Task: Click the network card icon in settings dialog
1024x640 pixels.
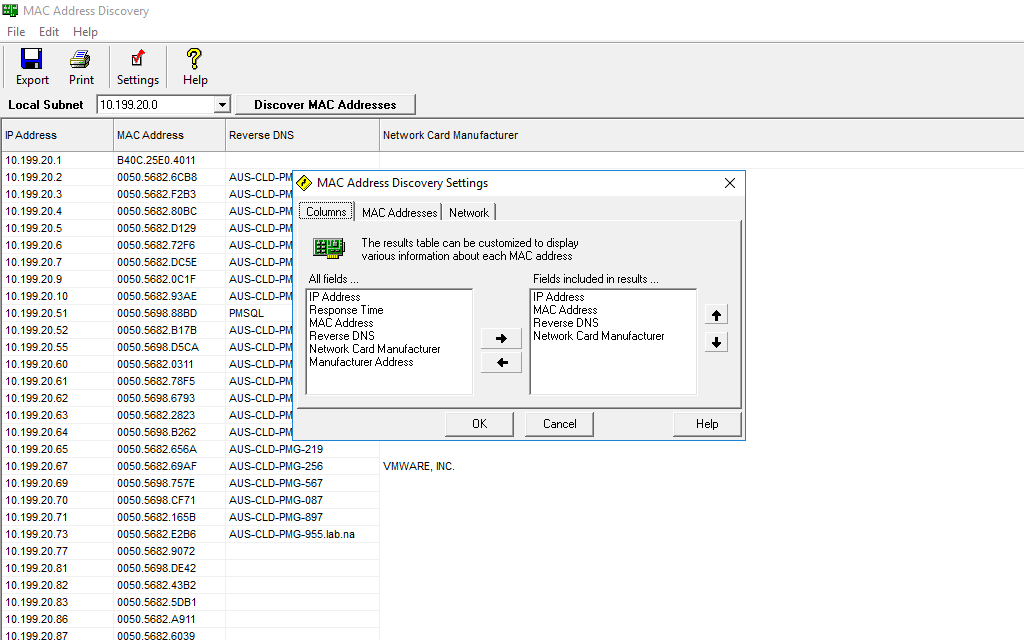Action: click(328, 248)
